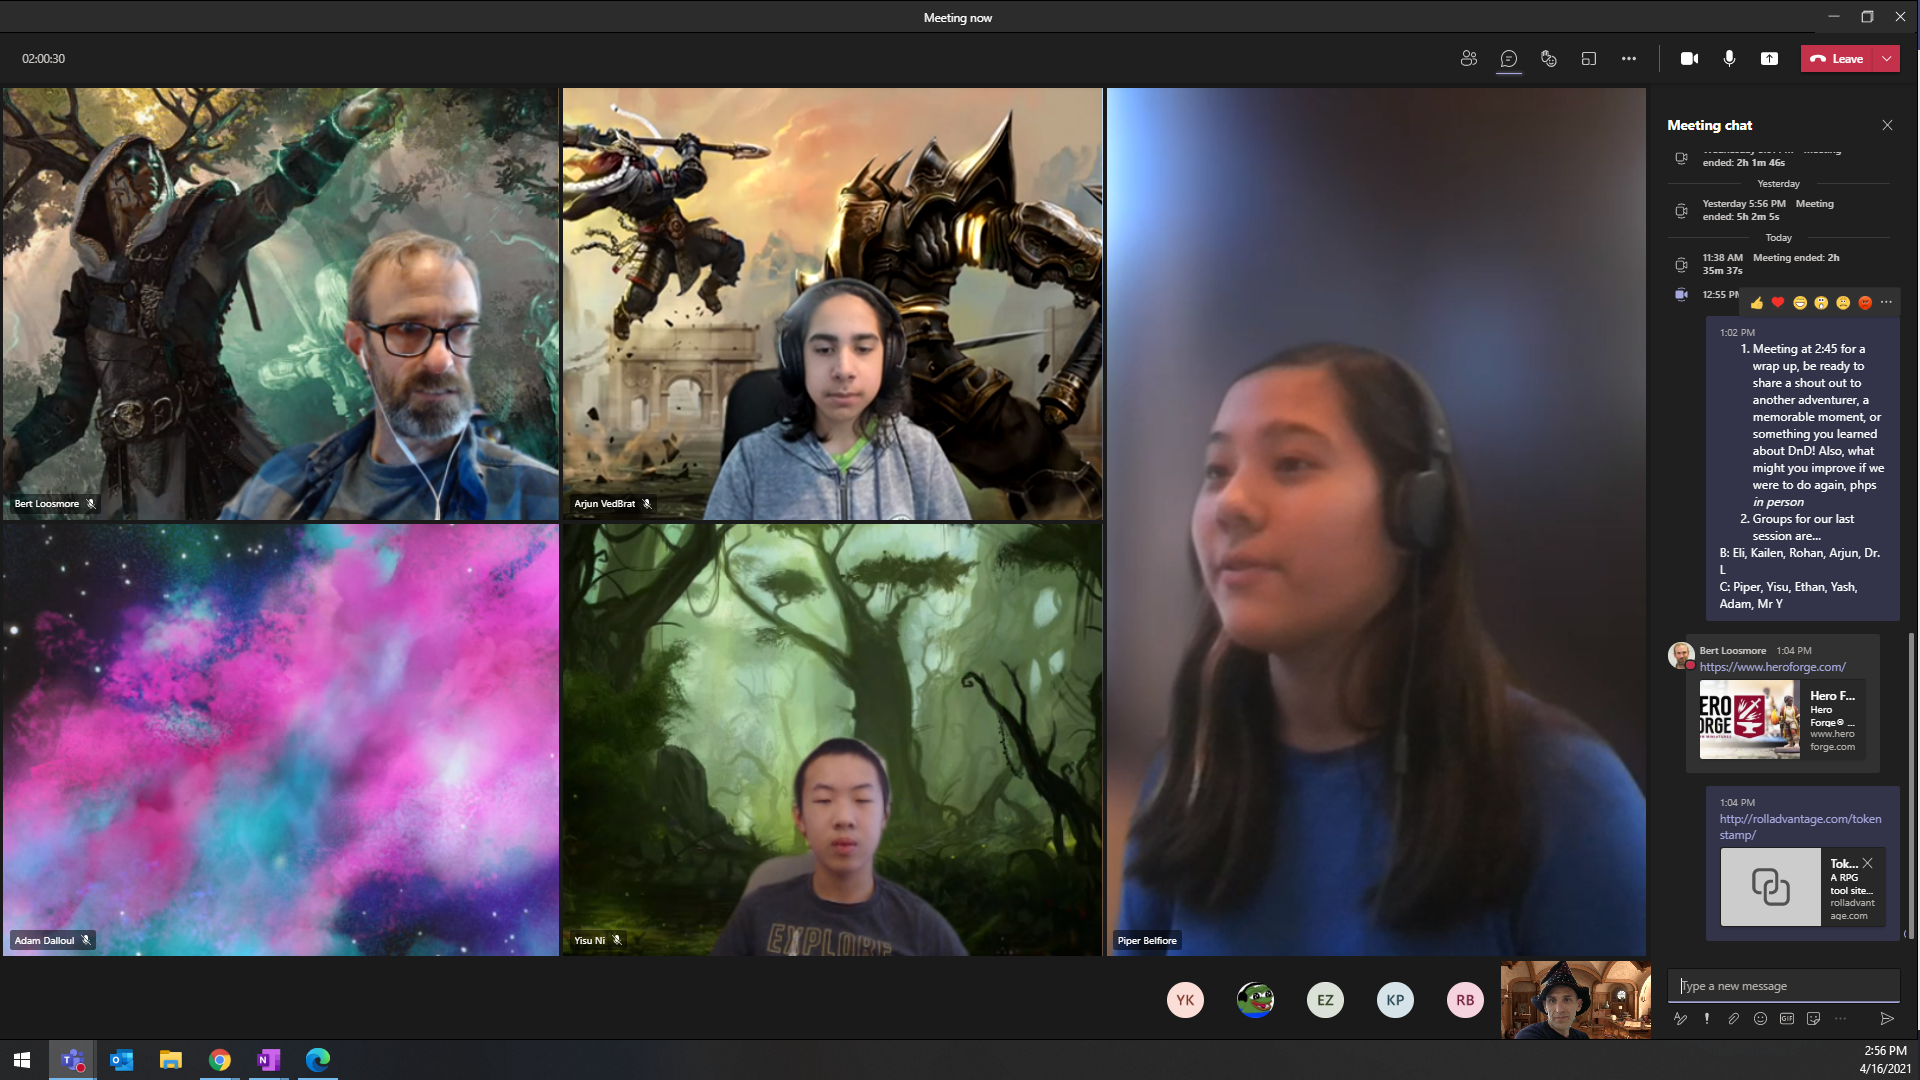The image size is (1920, 1080).
Task: Attach a file to chat message
Action: 1733,1019
